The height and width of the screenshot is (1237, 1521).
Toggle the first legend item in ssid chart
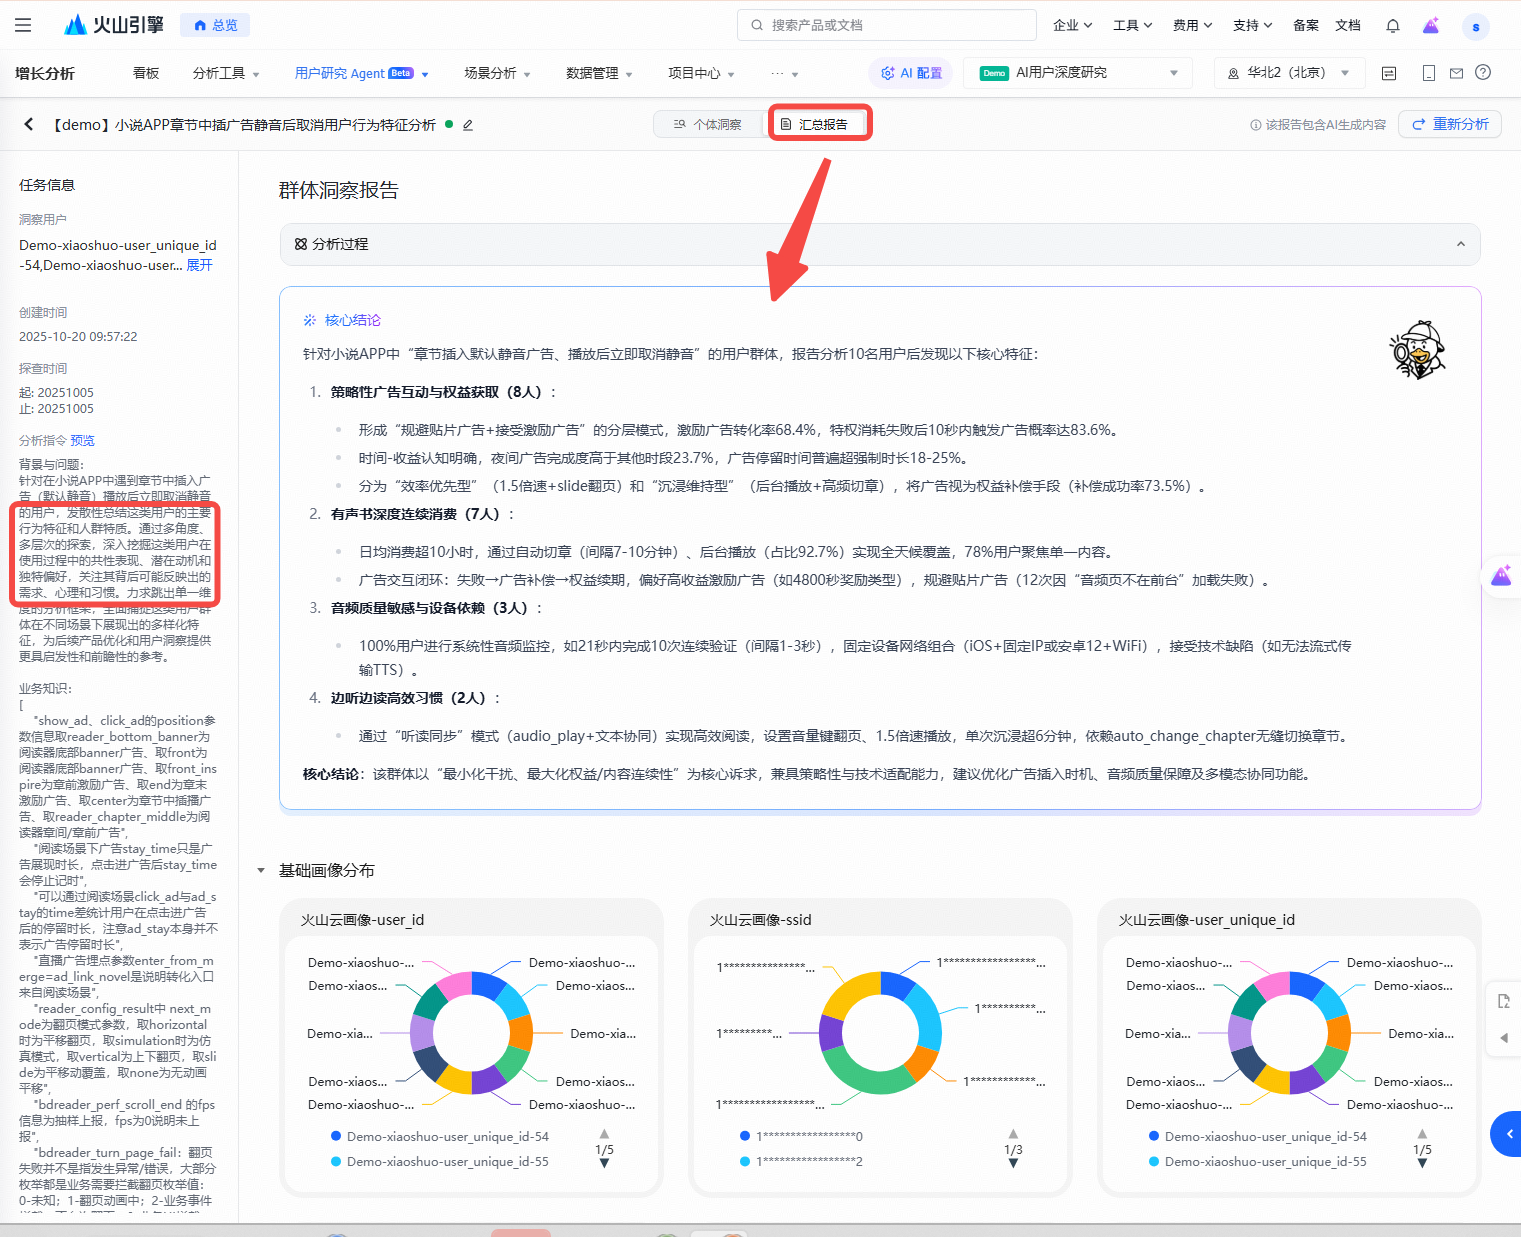pos(802,1136)
